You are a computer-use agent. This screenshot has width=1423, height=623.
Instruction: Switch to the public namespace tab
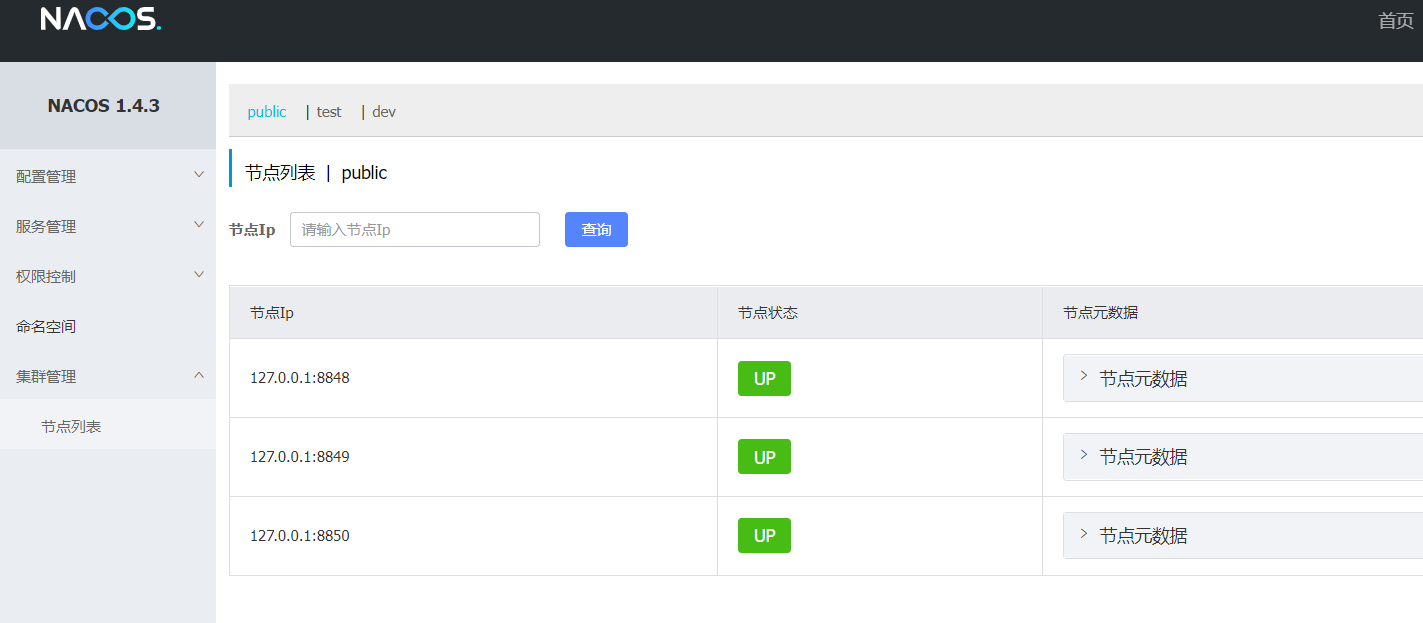pos(267,112)
